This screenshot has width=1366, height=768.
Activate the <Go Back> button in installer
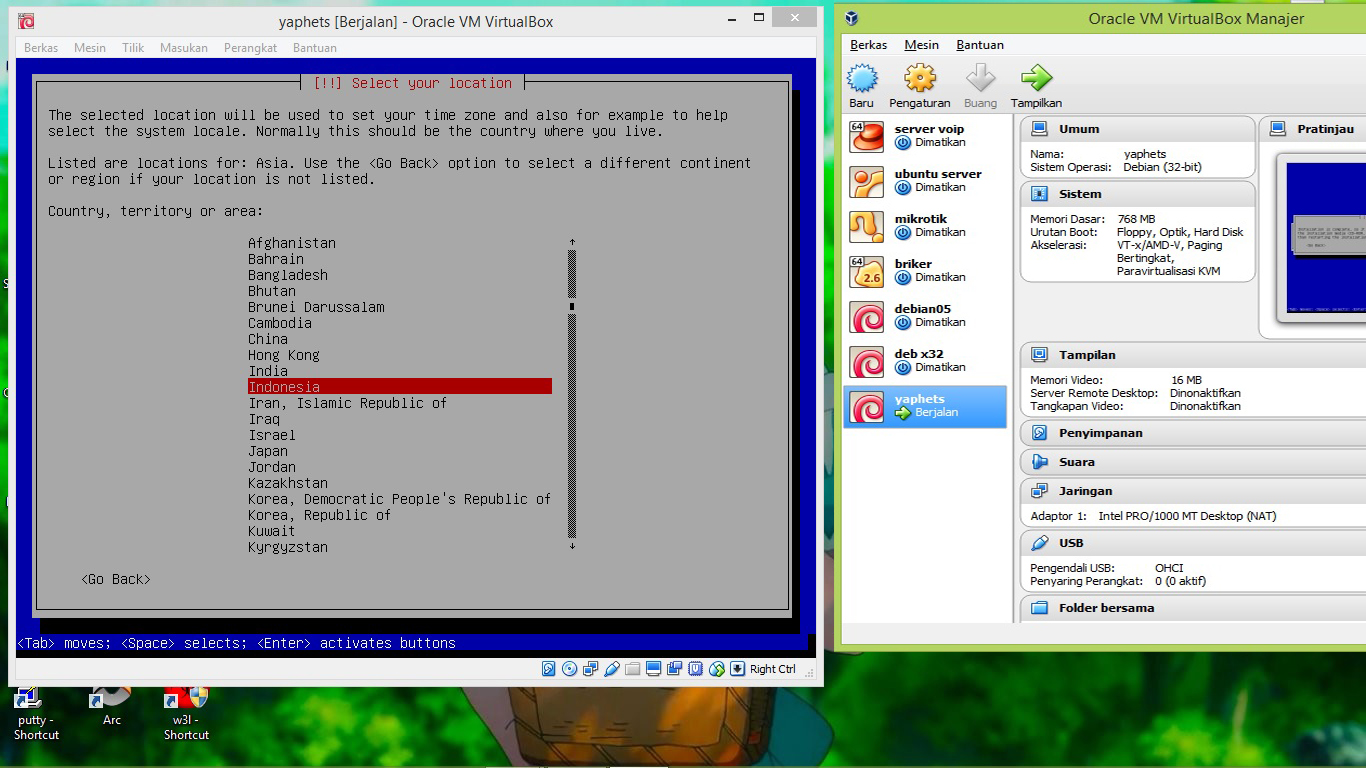pos(116,579)
